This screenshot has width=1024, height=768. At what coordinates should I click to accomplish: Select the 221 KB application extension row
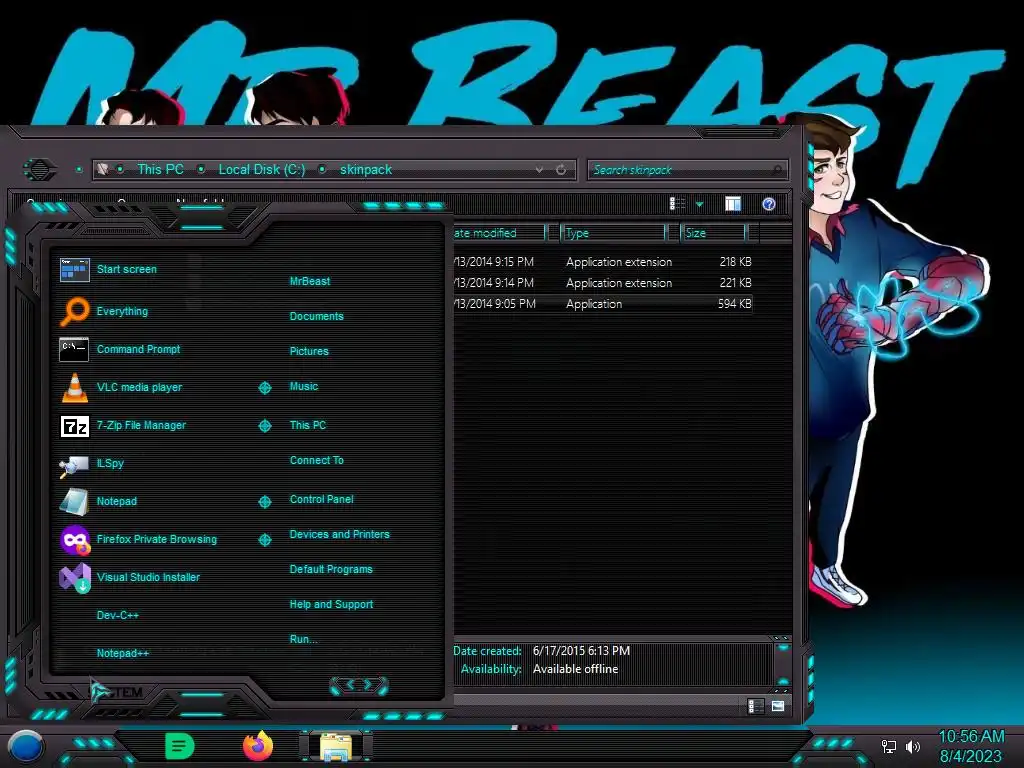click(x=602, y=283)
